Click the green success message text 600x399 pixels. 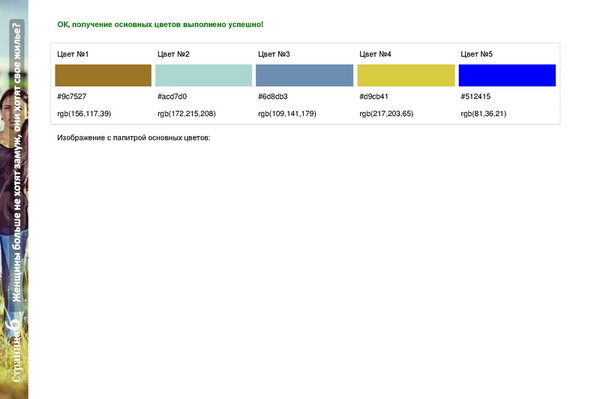(160, 24)
